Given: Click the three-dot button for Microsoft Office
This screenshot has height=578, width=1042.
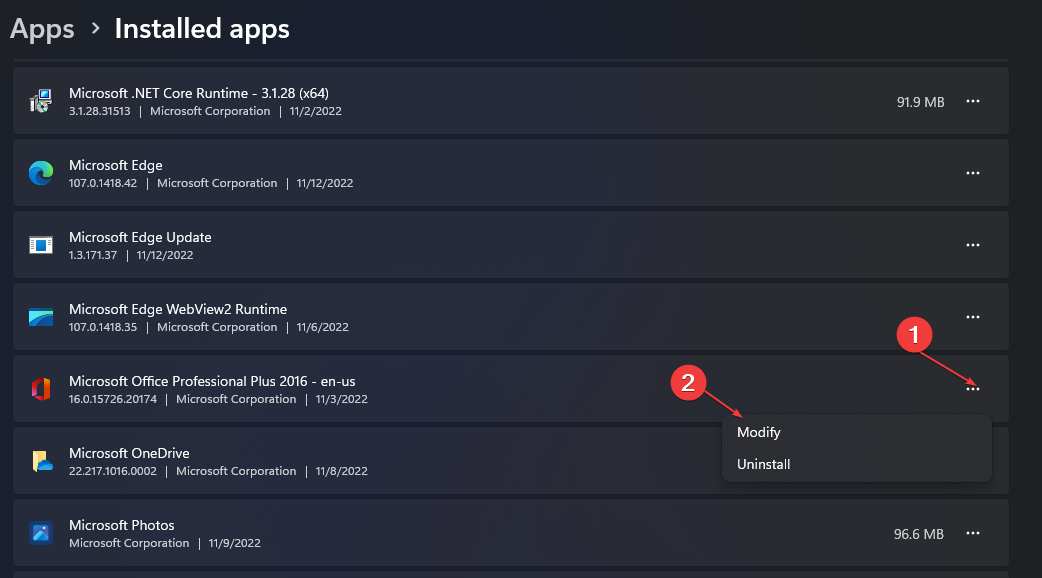Looking at the screenshot, I should [973, 389].
